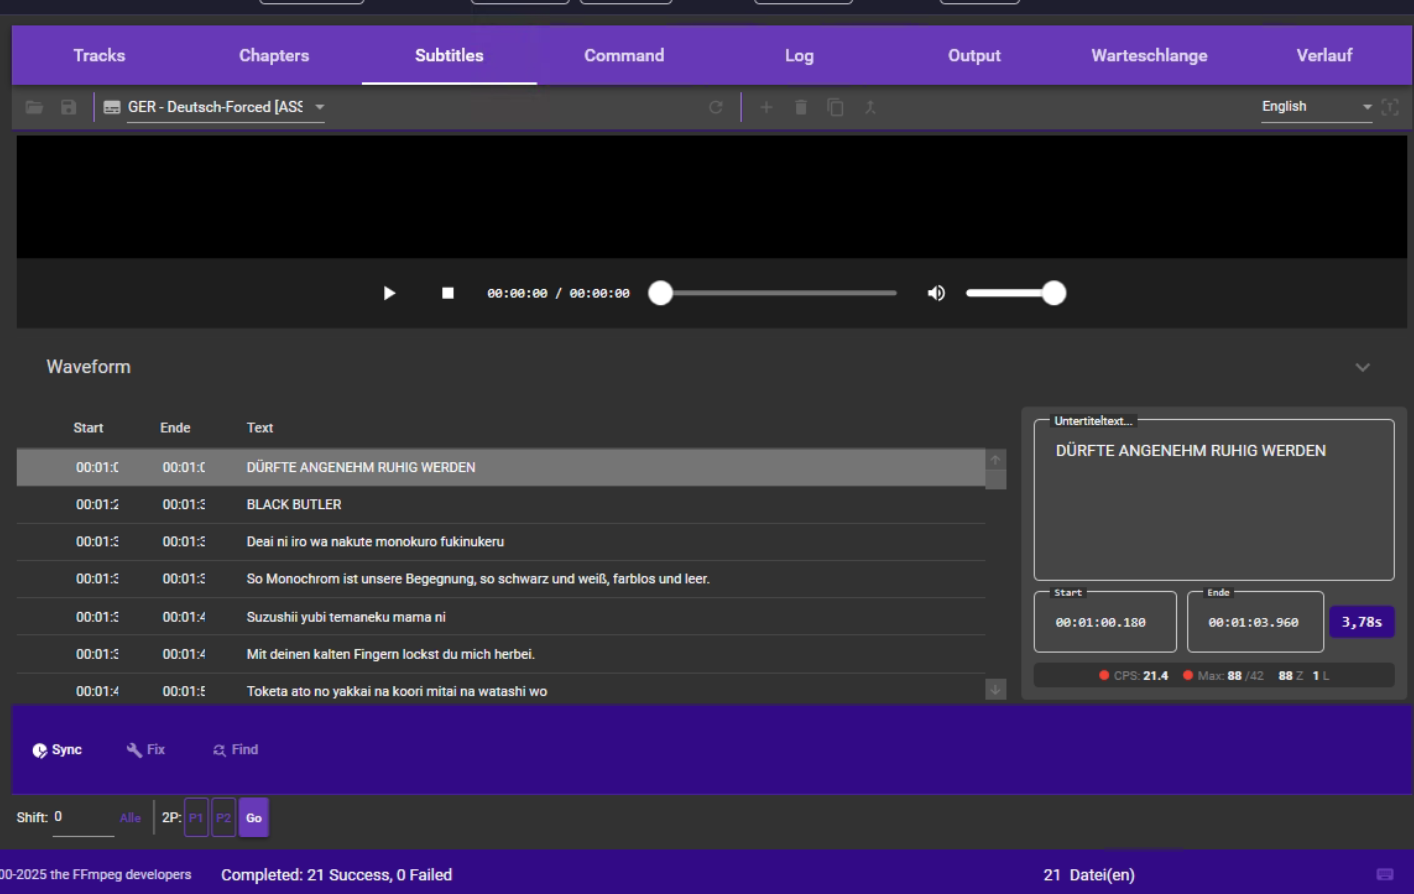
Task: Delete the selected subtitle using the trash icon
Action: tap(801, 107)
